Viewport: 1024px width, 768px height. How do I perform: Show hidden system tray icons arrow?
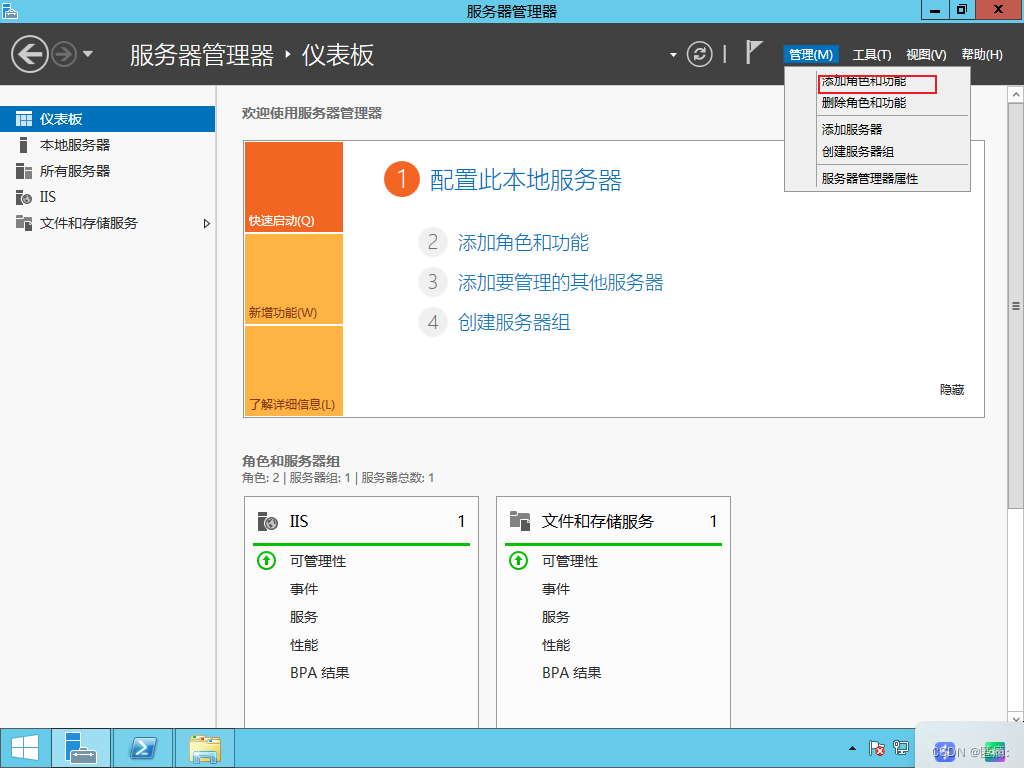(852, 748)
